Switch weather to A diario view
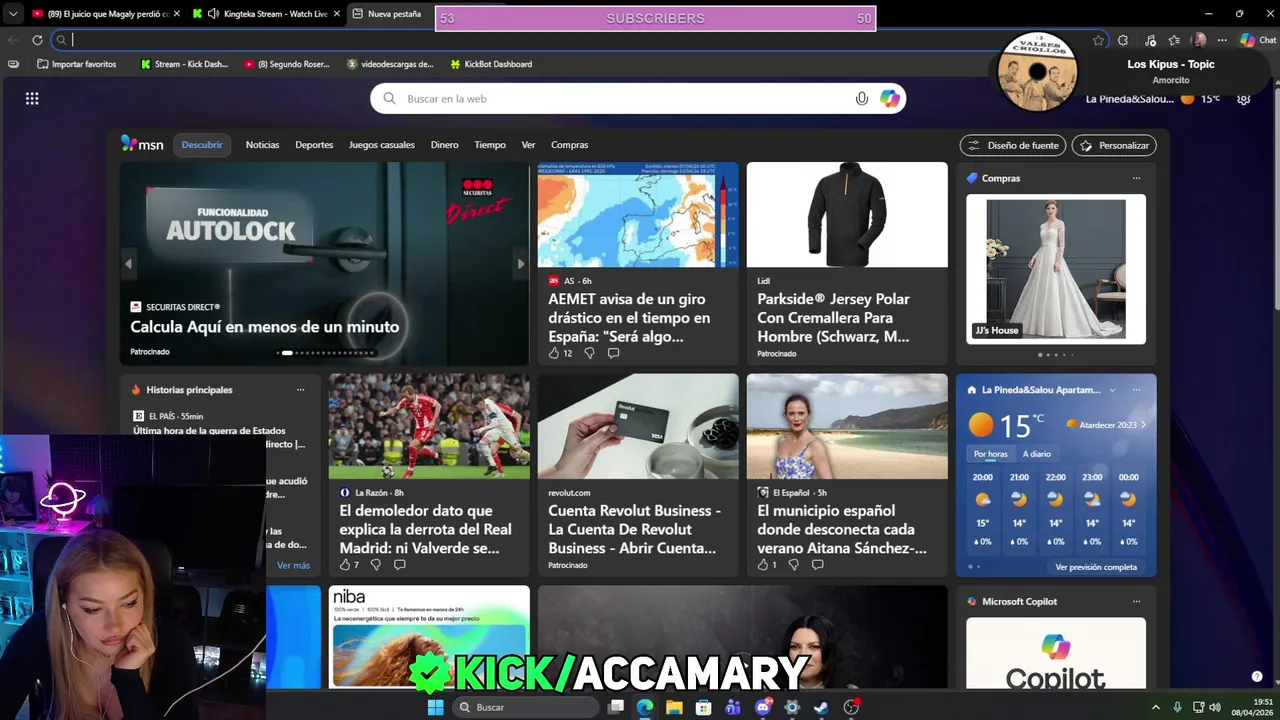Image resolution: width=1280 pixels, height=720 pixels. pos(1037,454)
